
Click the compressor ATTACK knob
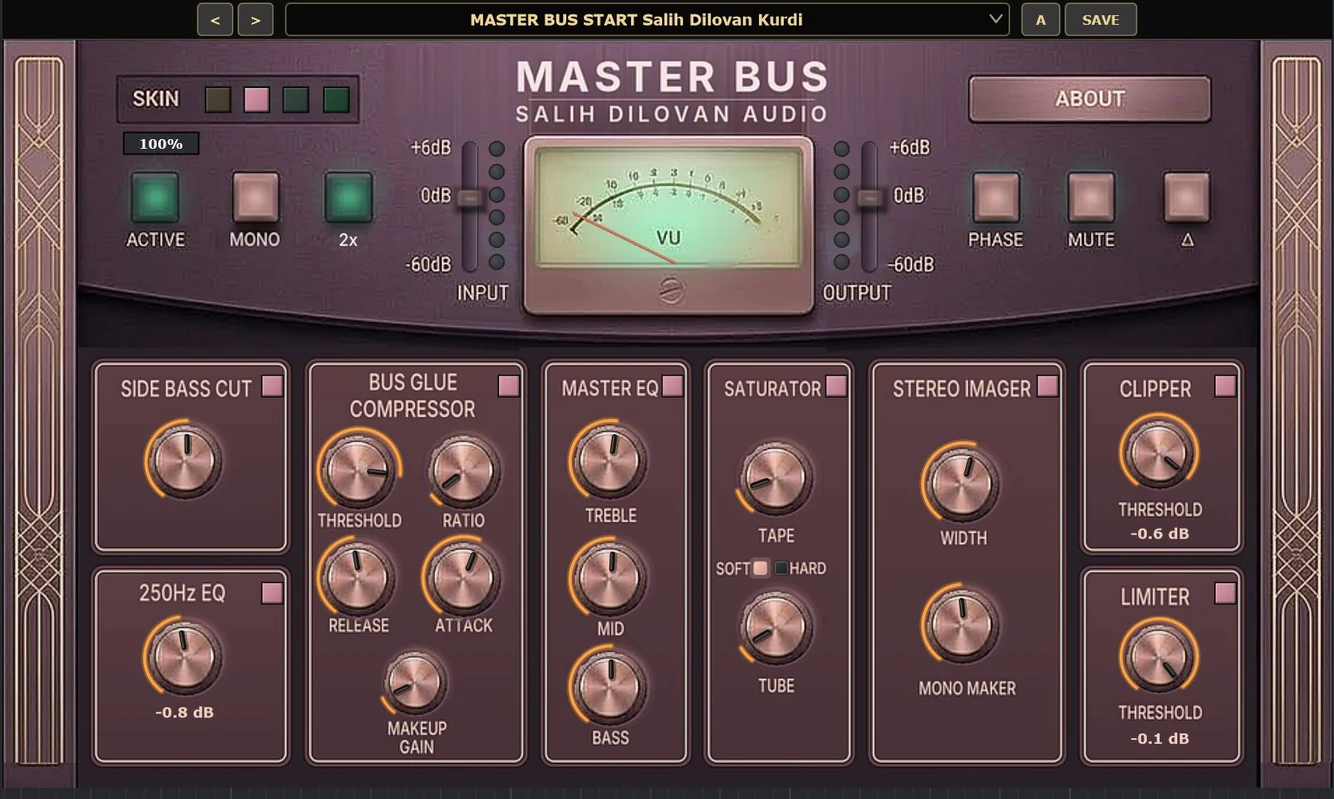point(463,578)
